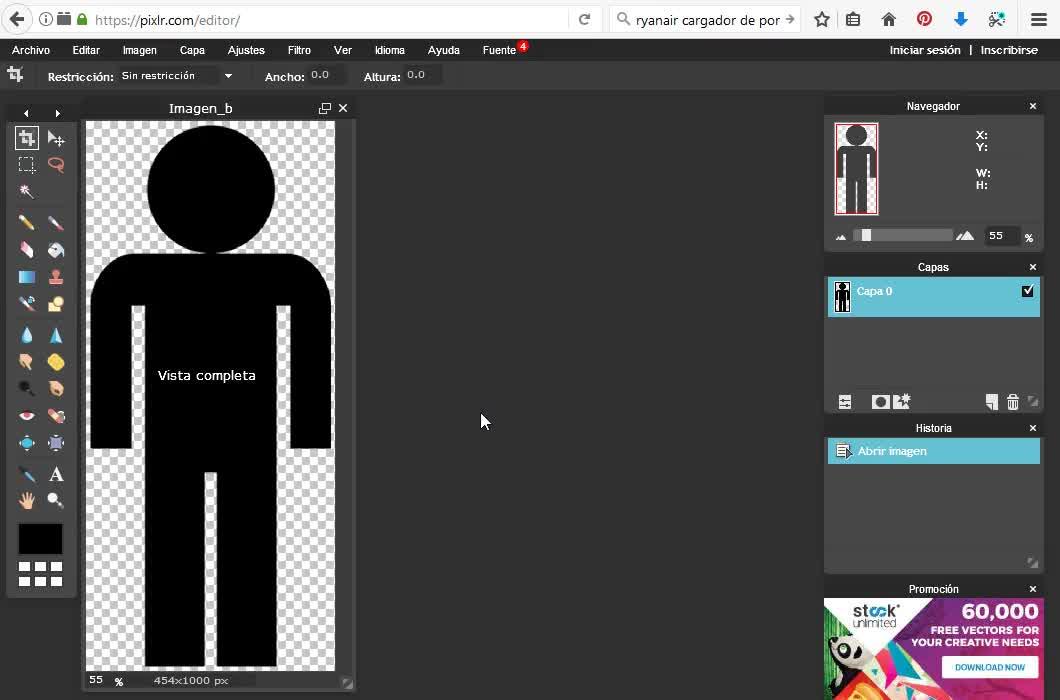The width and height of the screenshot is (1060, 700).
Task: Click the Navegador zoom percentage field
Action: (1000, 236)
